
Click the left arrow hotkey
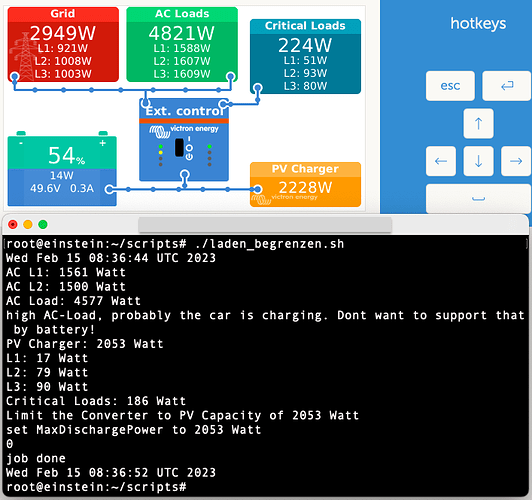pos(441,161)
